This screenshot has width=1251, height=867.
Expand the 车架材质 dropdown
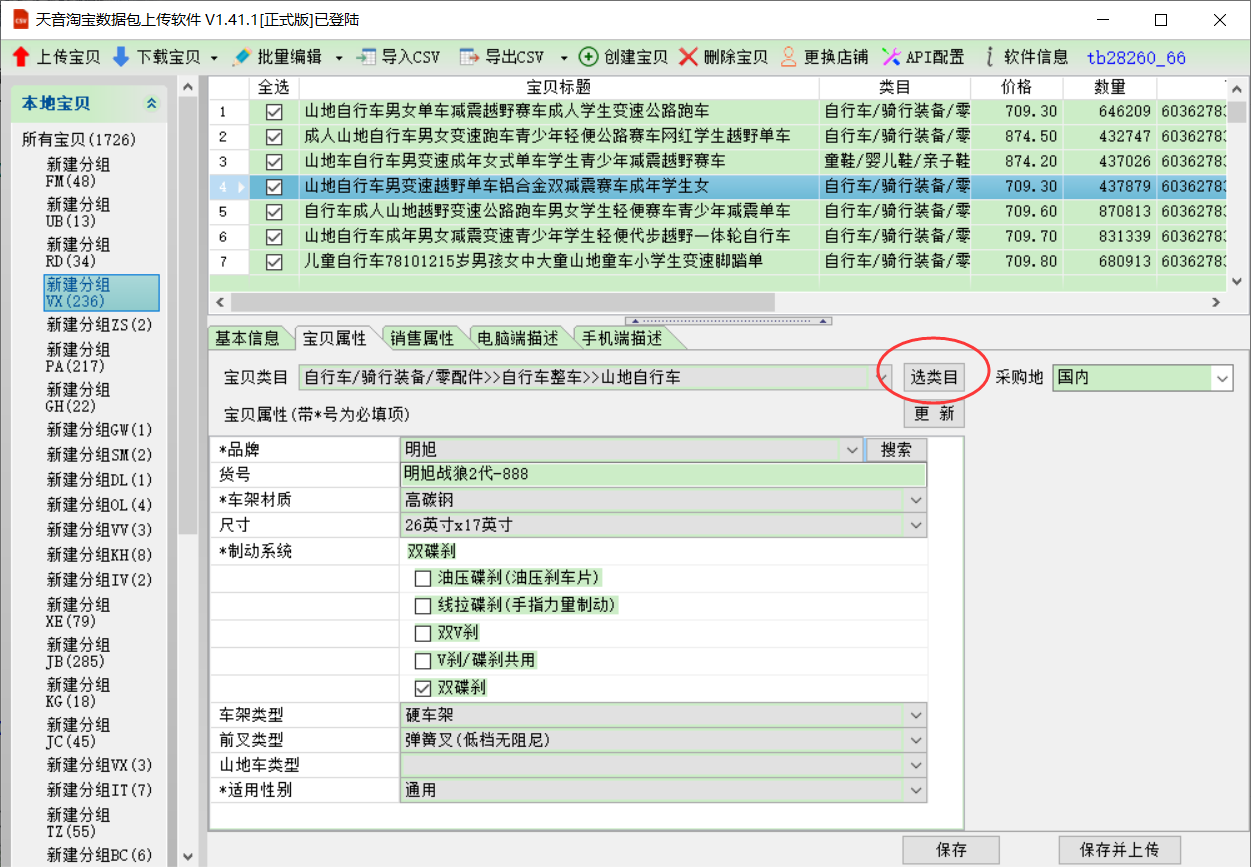click(x=916, y=500)
